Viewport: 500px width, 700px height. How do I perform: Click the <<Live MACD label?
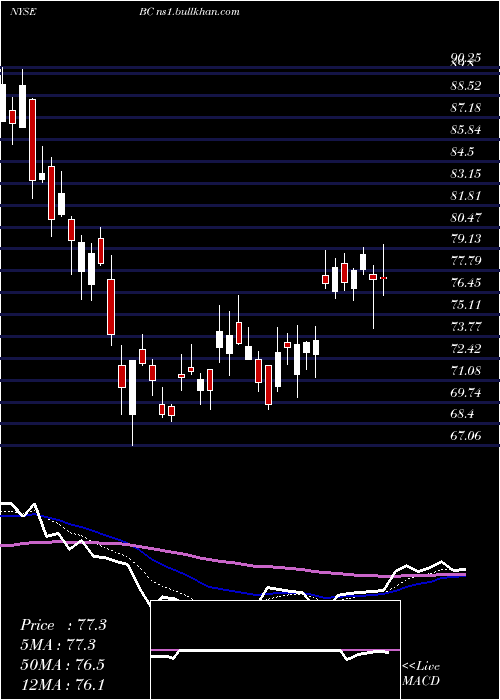[421, 674]
